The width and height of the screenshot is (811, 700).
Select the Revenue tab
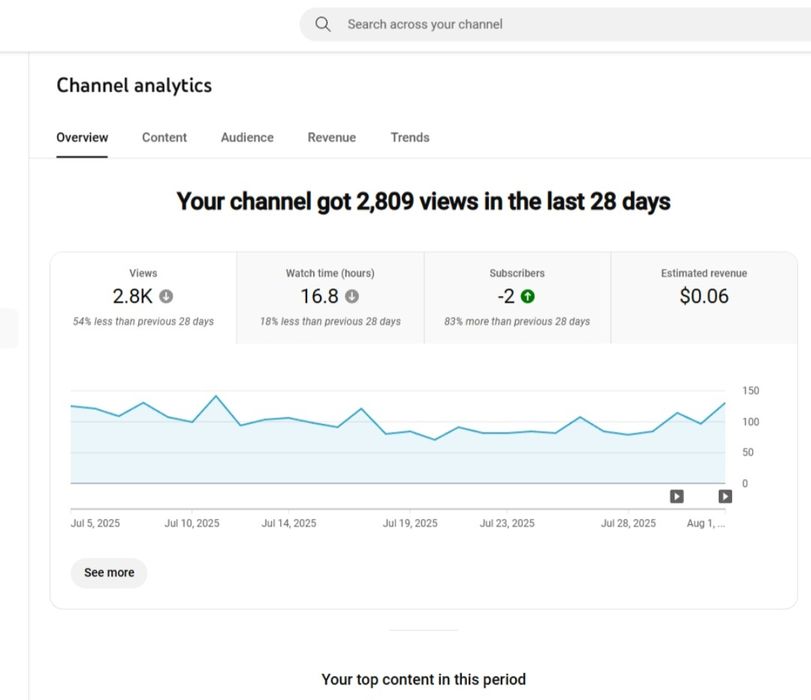pyautogui.click(x=331, y=137)
